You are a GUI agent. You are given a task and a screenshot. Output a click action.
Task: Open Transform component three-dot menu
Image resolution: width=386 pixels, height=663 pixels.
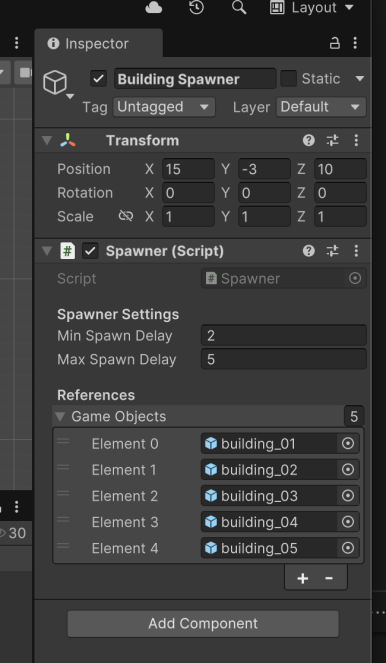click(x=356, y=140)
